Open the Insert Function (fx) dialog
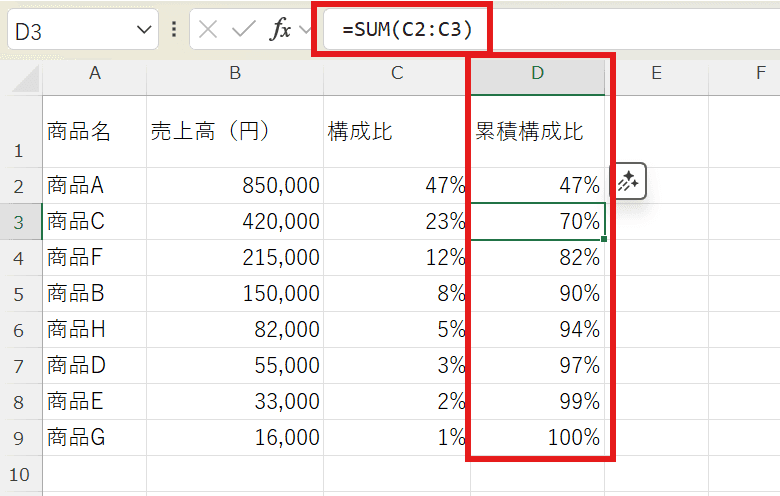The image size is (780, 496). pos(281,30)
